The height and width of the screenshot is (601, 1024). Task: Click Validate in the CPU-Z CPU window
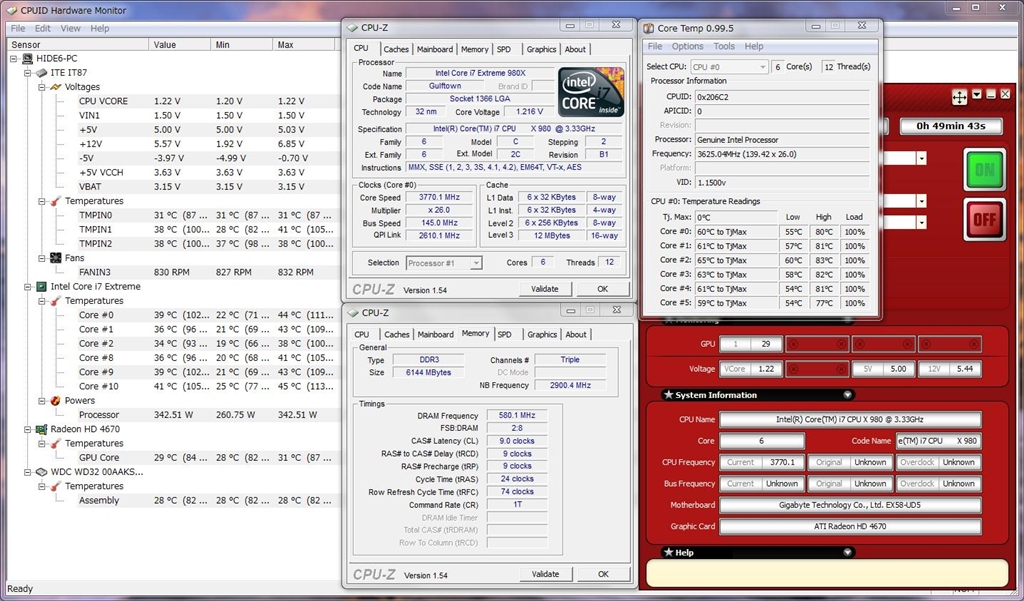(x=545, y=289)
